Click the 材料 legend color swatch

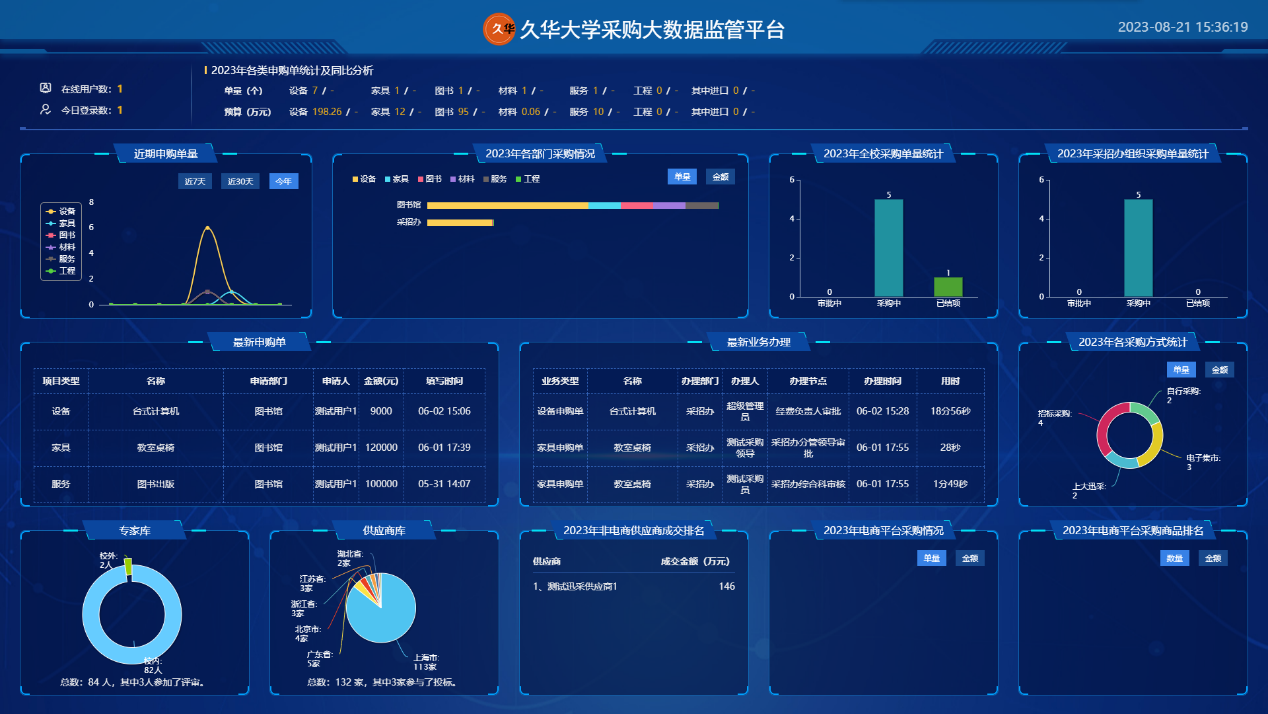(x=451, y=179)
